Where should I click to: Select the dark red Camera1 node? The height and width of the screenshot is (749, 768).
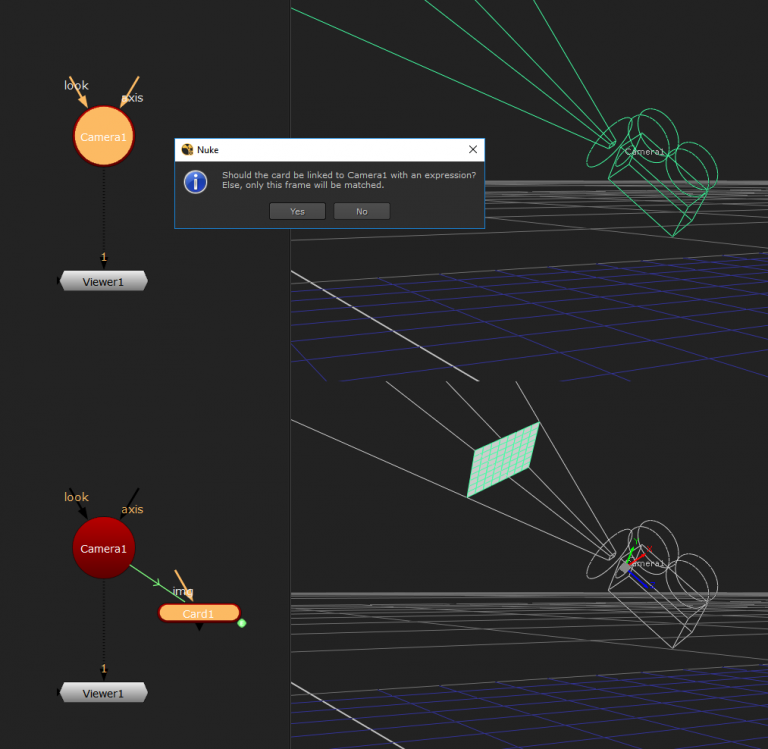(103, 548)
